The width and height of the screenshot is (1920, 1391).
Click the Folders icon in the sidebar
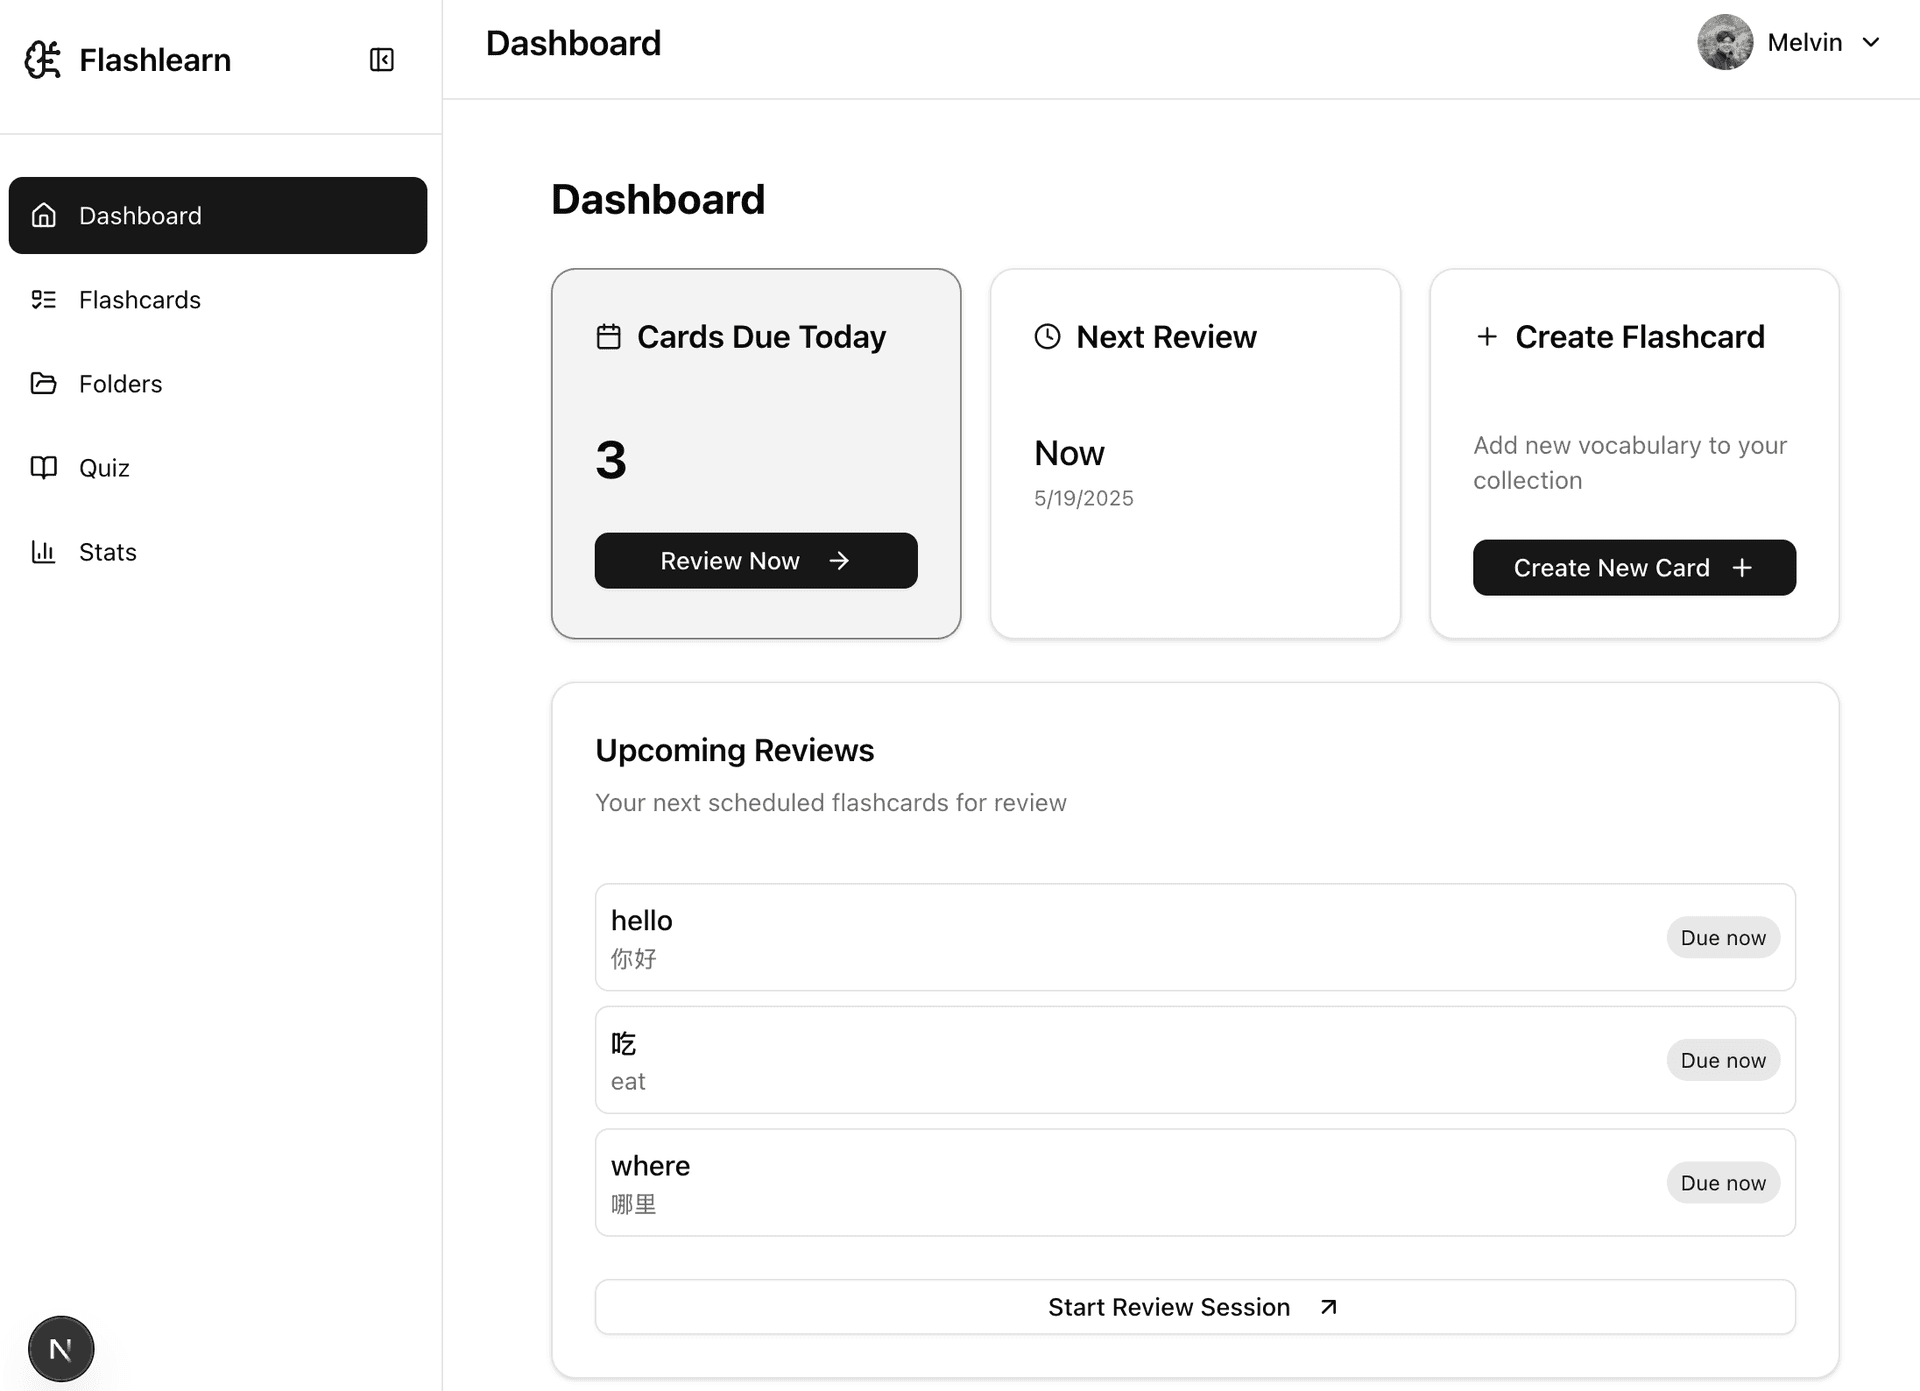point(44,384)
